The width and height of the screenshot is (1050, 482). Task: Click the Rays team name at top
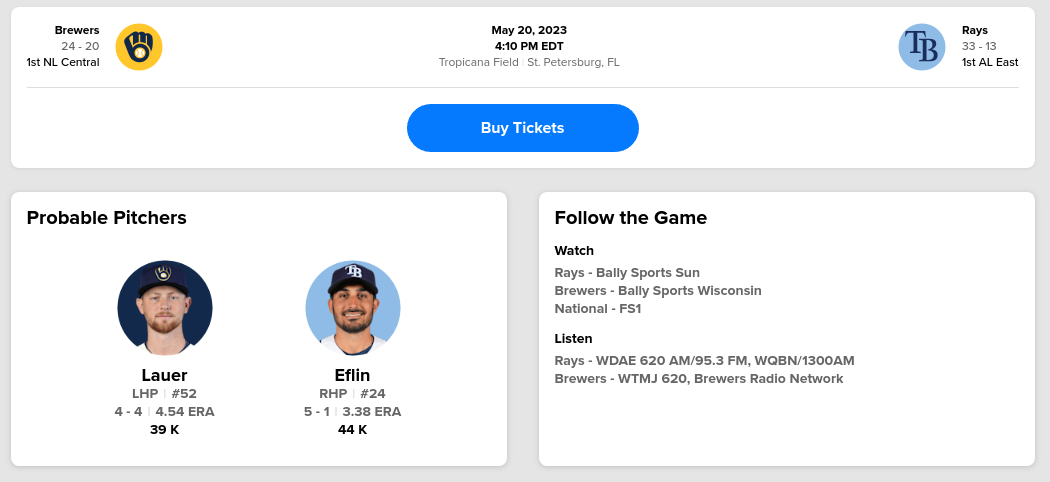pos(975,30)
